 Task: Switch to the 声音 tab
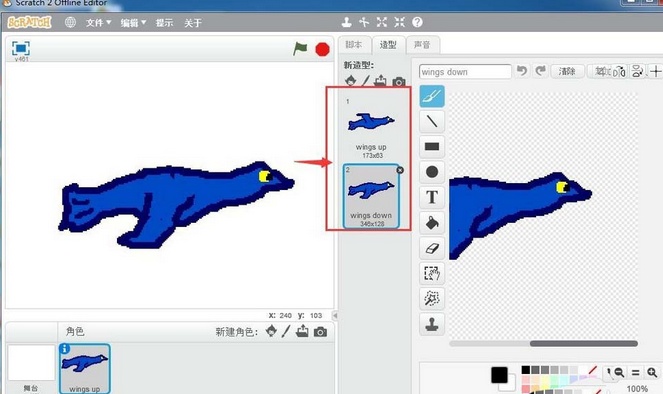coord(422,45)
